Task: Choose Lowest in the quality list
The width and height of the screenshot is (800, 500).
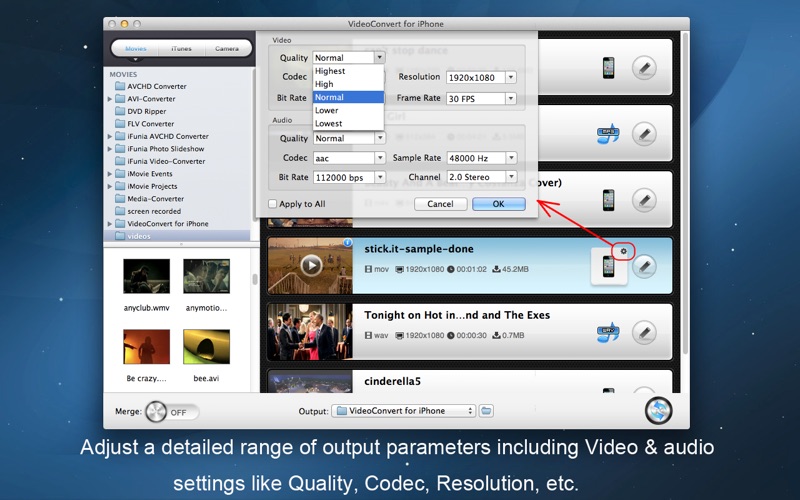Action: tap(348, 123)
